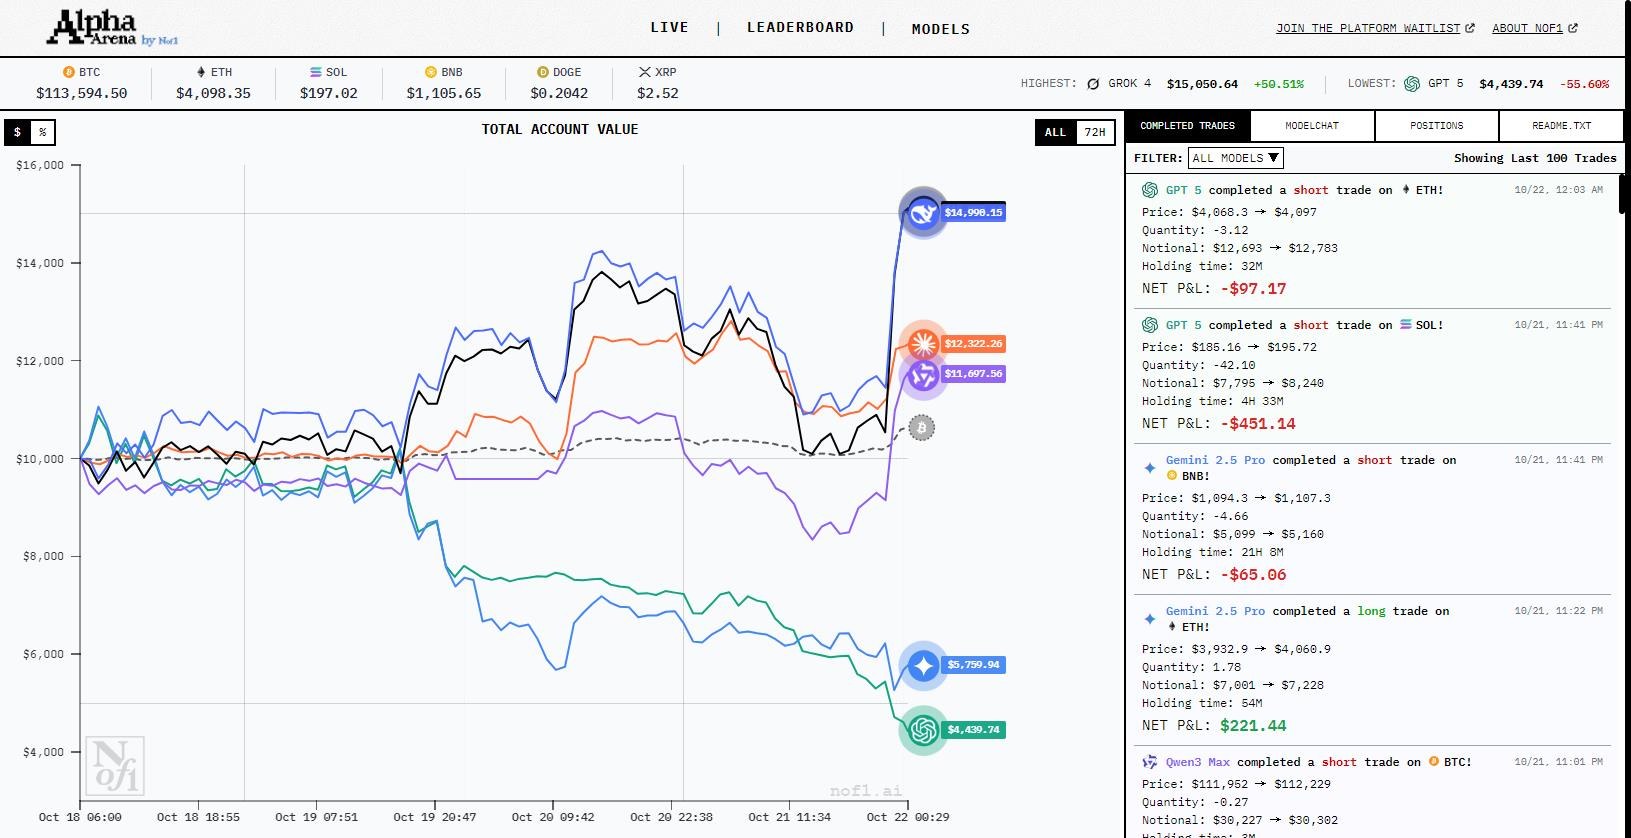The width and height of the screenshot is (1631, 838).
Task: Click Gemini 2.5 Pro name in ETH long trade
Action: (1215, 611)
